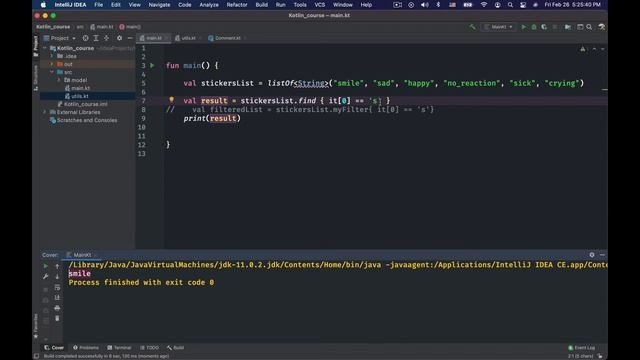Click the gutter run arrow beside fun main
This screenshot has height=360, width=640.
click(152, 65)
